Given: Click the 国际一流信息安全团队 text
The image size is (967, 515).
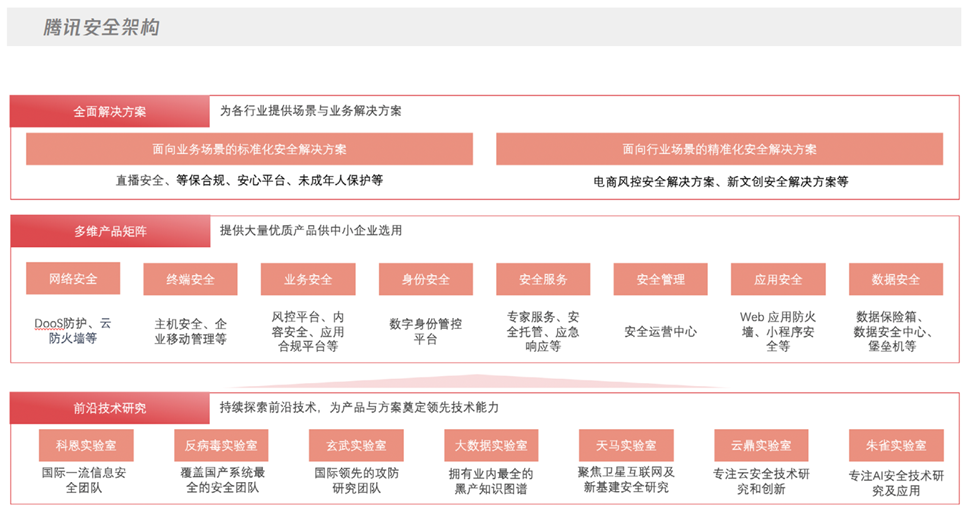Looking at the screenshot, I should [x=84, y=480].
